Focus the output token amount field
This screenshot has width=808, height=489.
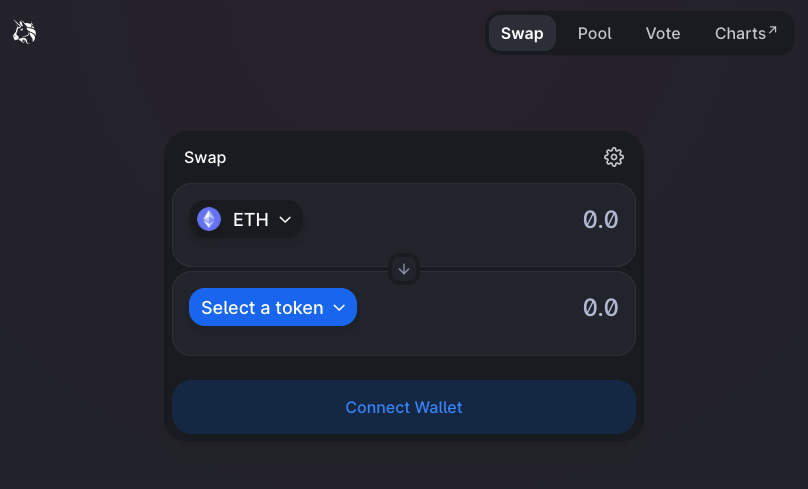click(490, 308)
